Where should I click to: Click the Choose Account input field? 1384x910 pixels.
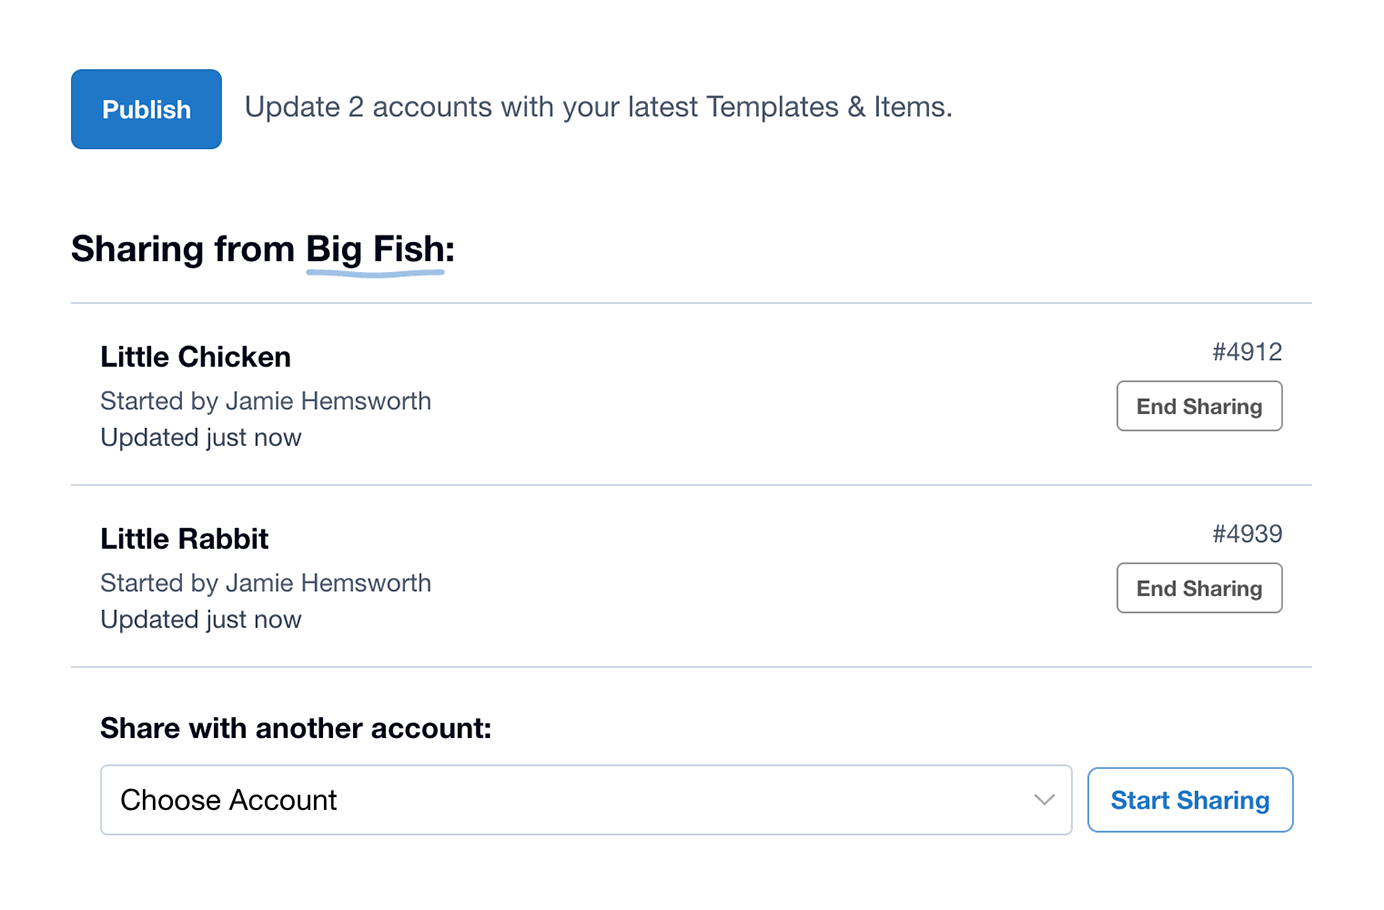tap(400, 799)
